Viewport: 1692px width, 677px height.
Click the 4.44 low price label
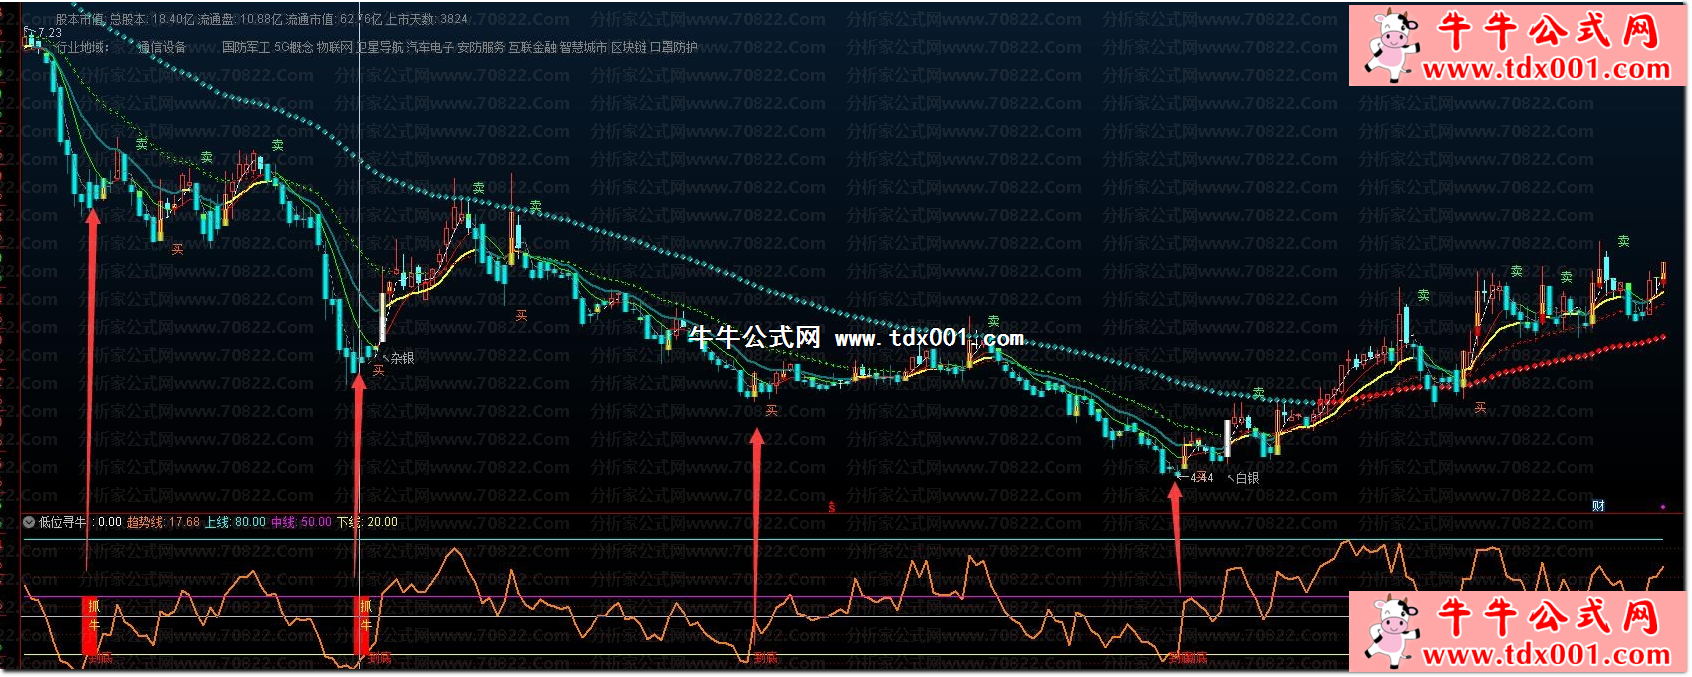(1202, 478)
